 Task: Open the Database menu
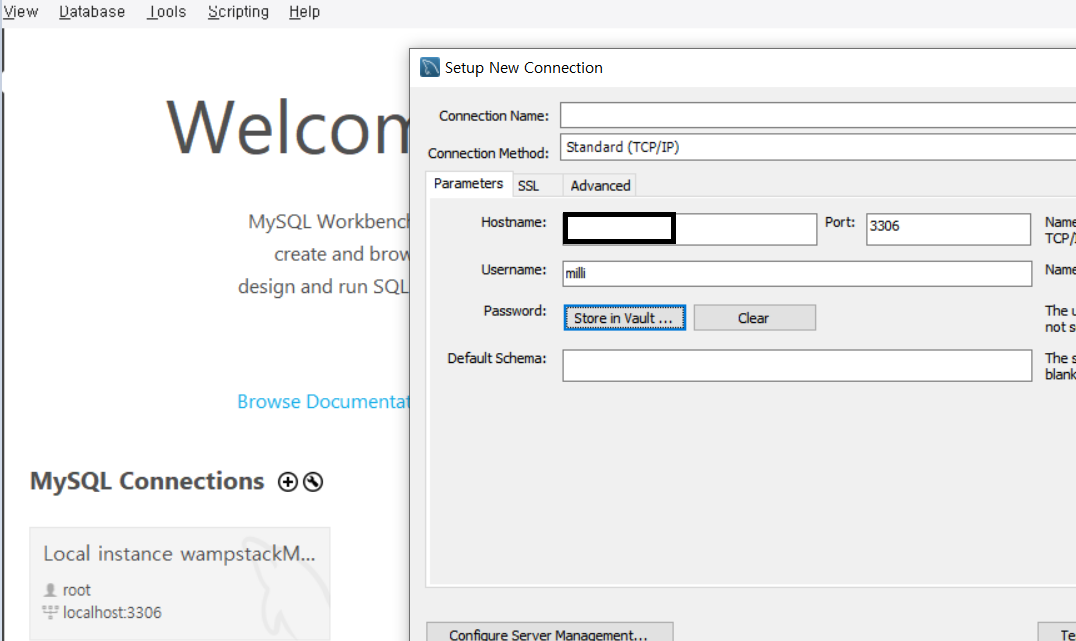[92, 12]
